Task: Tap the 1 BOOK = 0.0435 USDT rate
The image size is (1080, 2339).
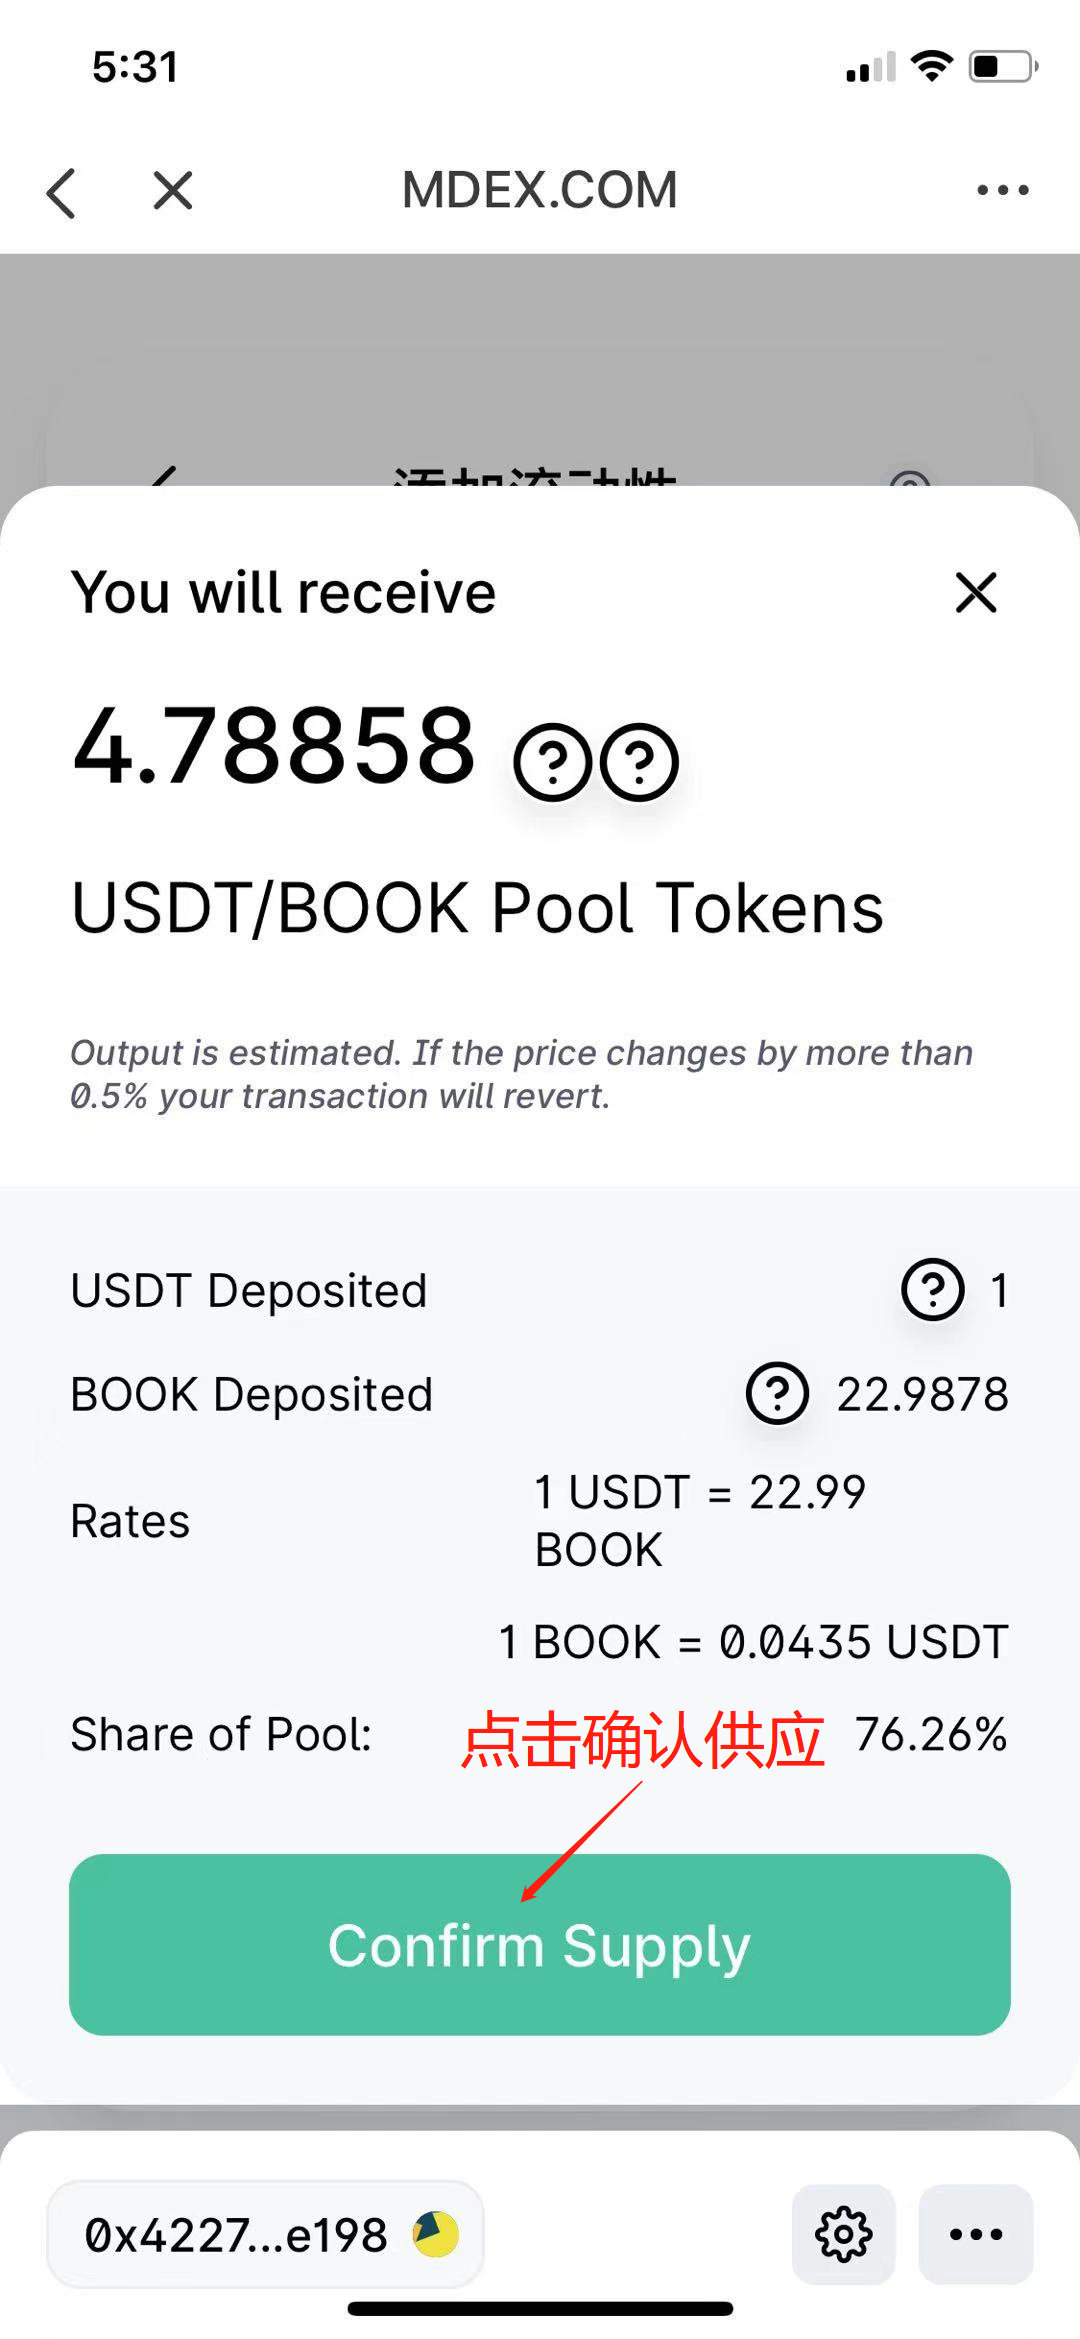Action: (753, 1642)
